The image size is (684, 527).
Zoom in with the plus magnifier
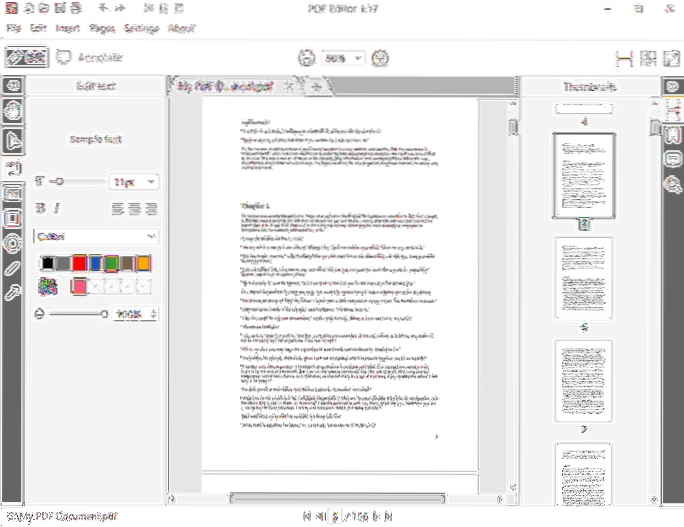(380, 58)
